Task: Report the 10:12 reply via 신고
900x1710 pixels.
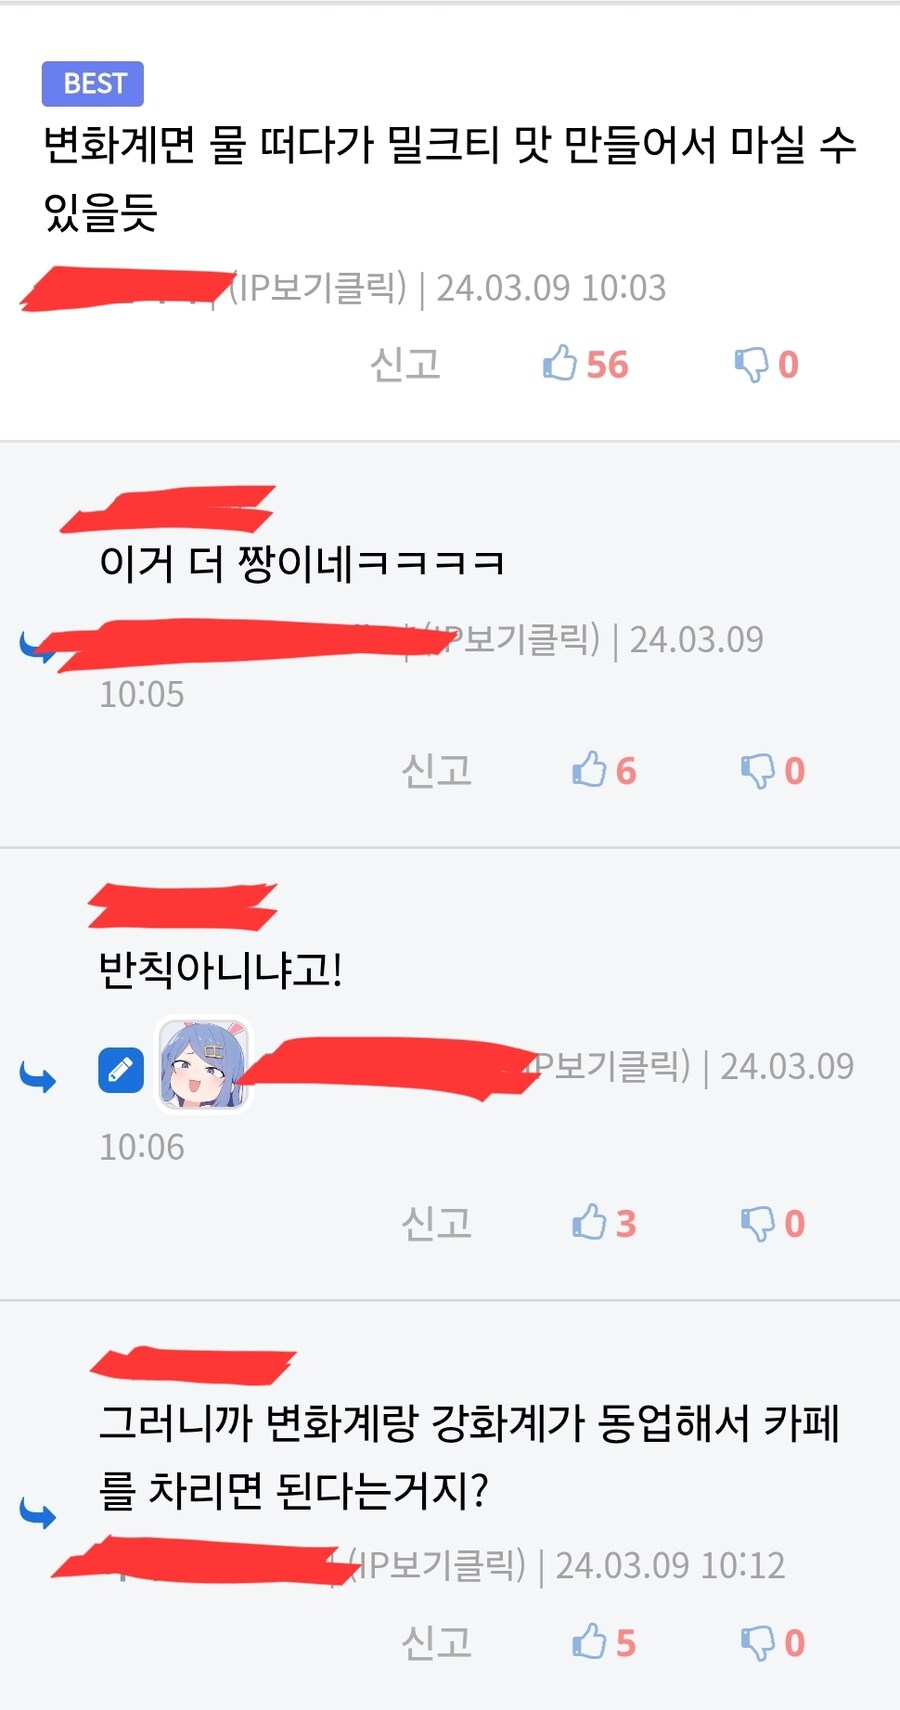Action: pyautogui.click(x=436, y=1643)
